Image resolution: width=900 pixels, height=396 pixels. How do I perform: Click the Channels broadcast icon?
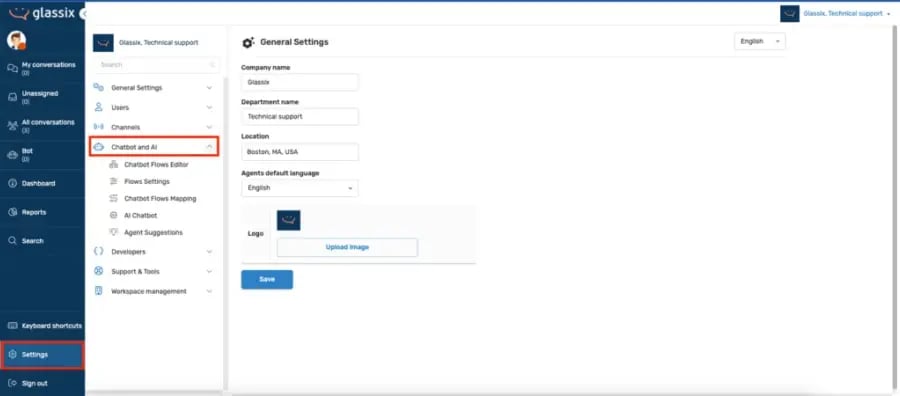click(x=99, y=127)
